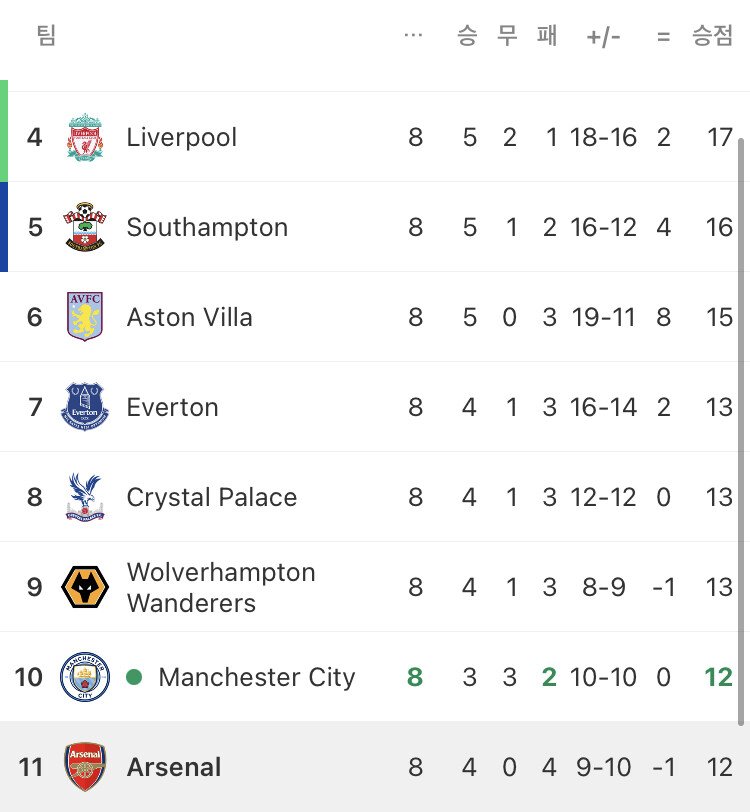Click the 팀 team column header
Image resolution: width=750 pixels, height=812 pixels.
[46, 37]
